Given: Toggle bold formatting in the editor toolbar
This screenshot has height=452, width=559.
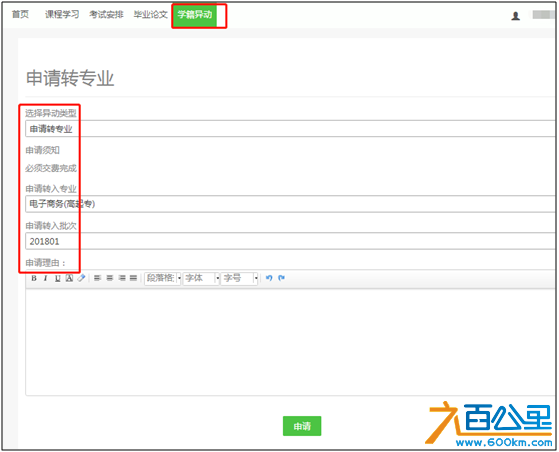Looking at the screenshot, I should tap(34, 278).
